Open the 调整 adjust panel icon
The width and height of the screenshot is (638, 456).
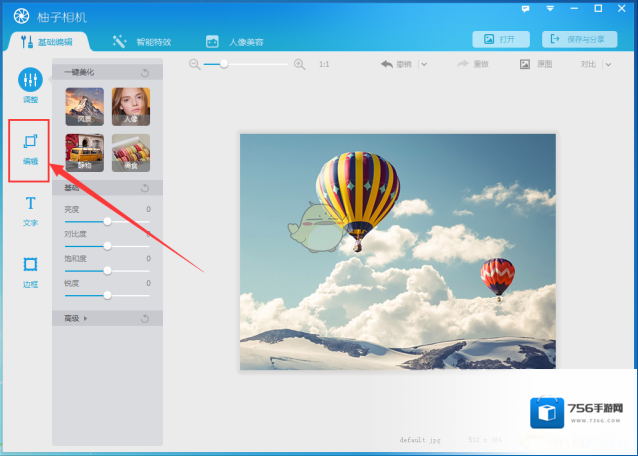(30, 84)
